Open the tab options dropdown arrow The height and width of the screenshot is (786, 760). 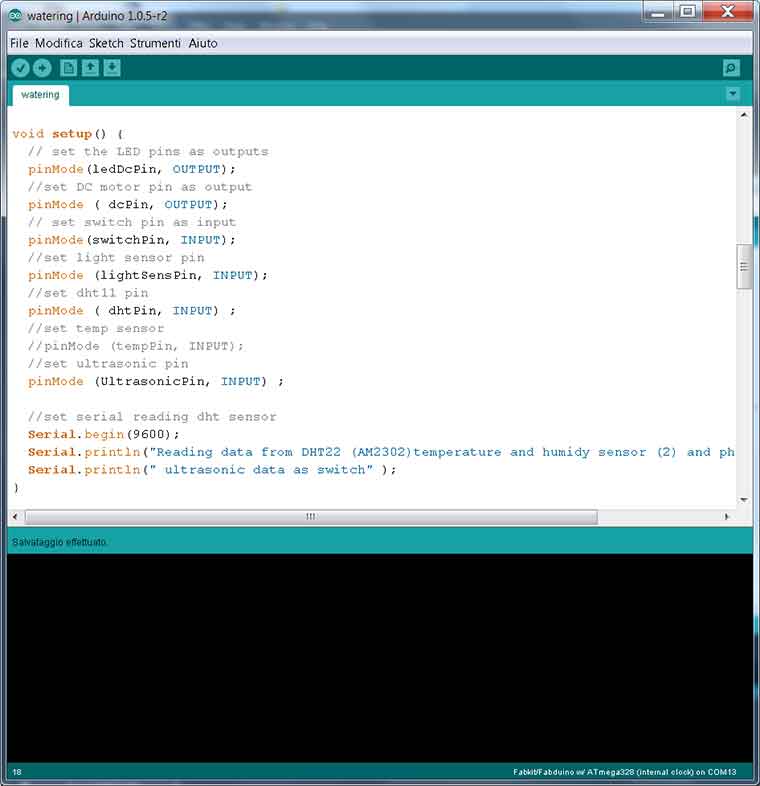(x=732, y=94)
